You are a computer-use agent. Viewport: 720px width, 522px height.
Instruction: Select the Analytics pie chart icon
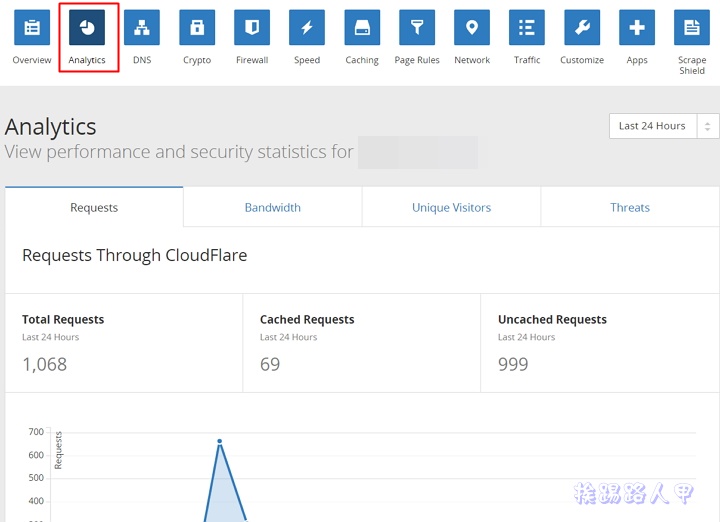coord(87,28)
